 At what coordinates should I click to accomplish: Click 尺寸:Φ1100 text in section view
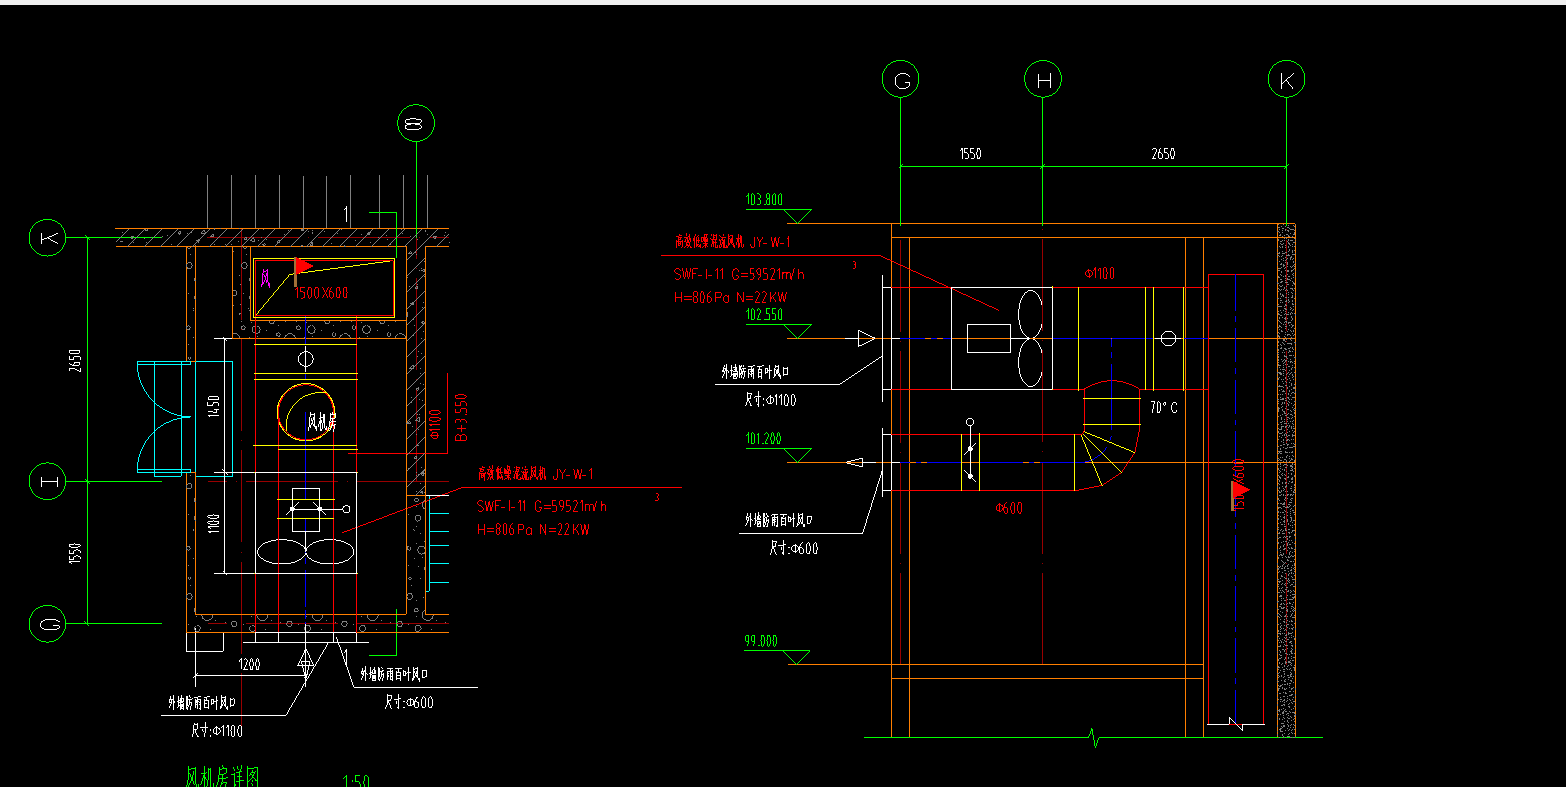769,400
